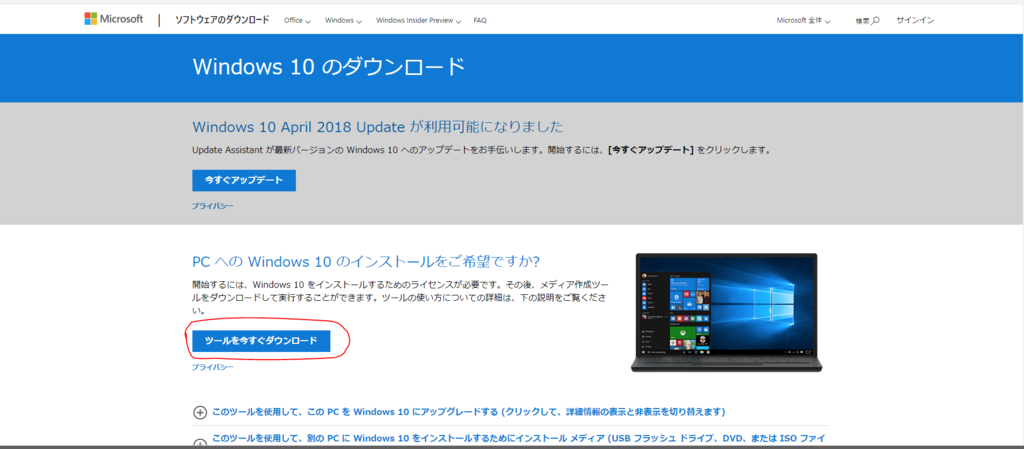This screenshot has width=1024, height=449.
Task: Click the Microsoft logo
Action: pyautogui.click(x=114, y=19)
